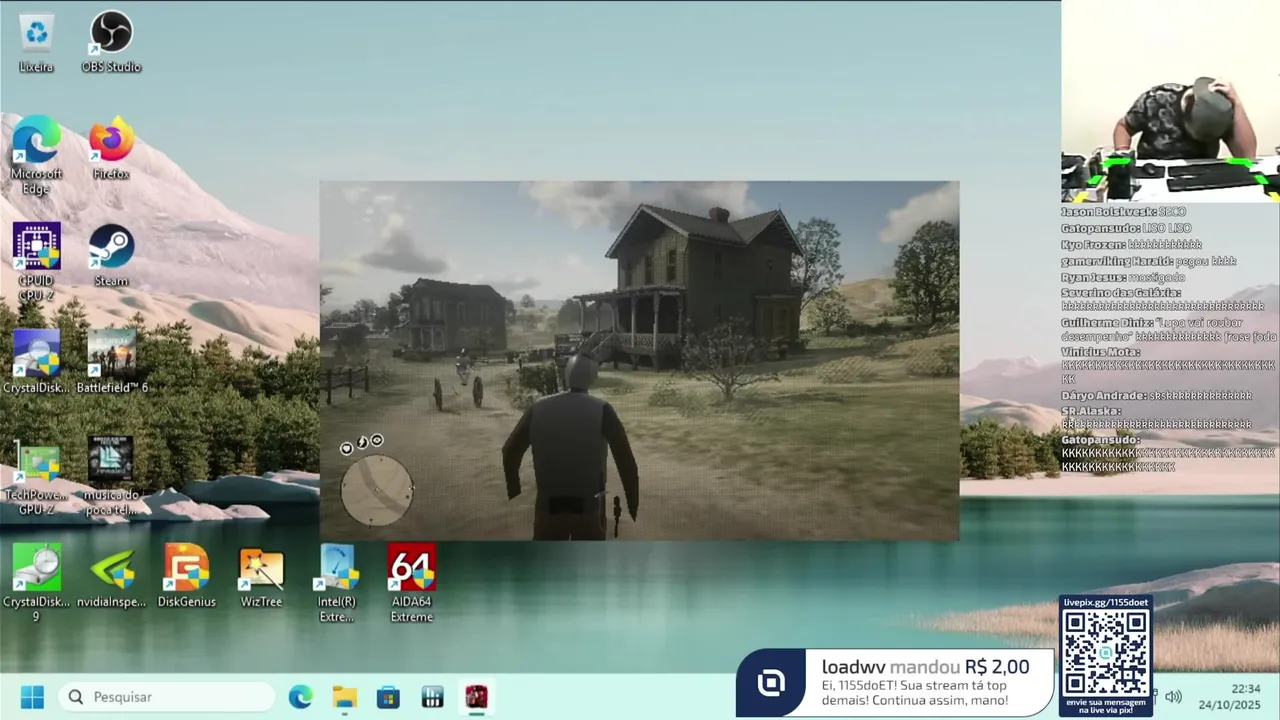Open the 'musica do poca tel' file
Image resolution: width=1280 pixels, height=720 pixels.
click(x=111, y=476)
